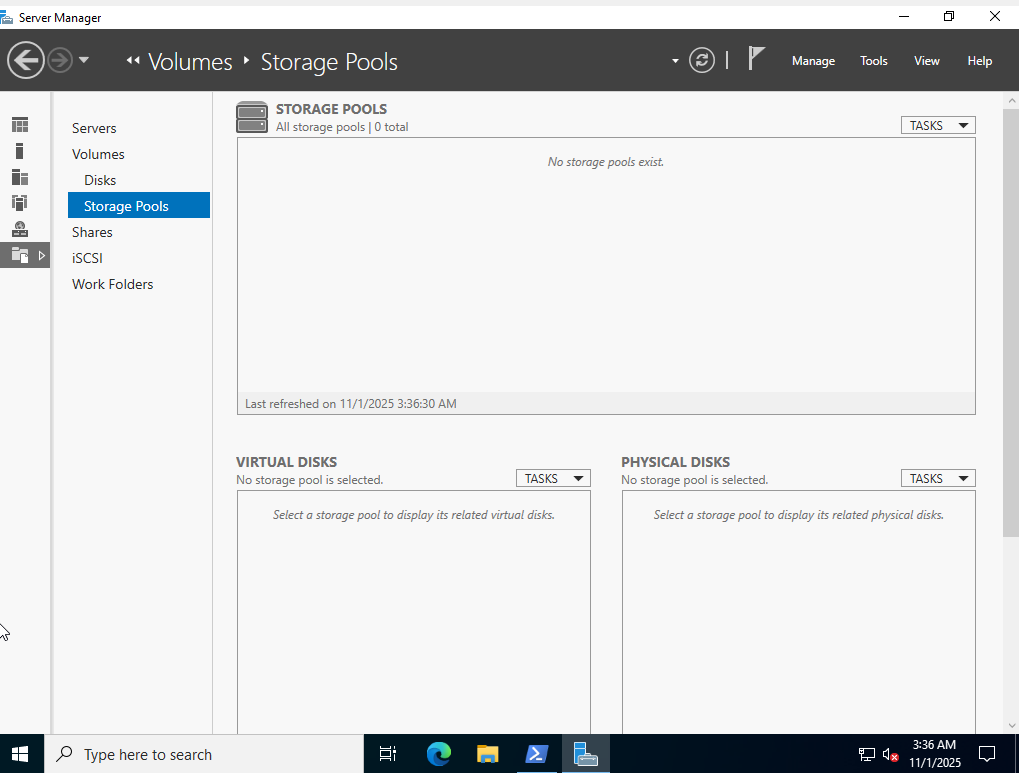Click the Refresh circular arrows icon
This screenshot has width=1019, height=773.
(x=702, y=61)
